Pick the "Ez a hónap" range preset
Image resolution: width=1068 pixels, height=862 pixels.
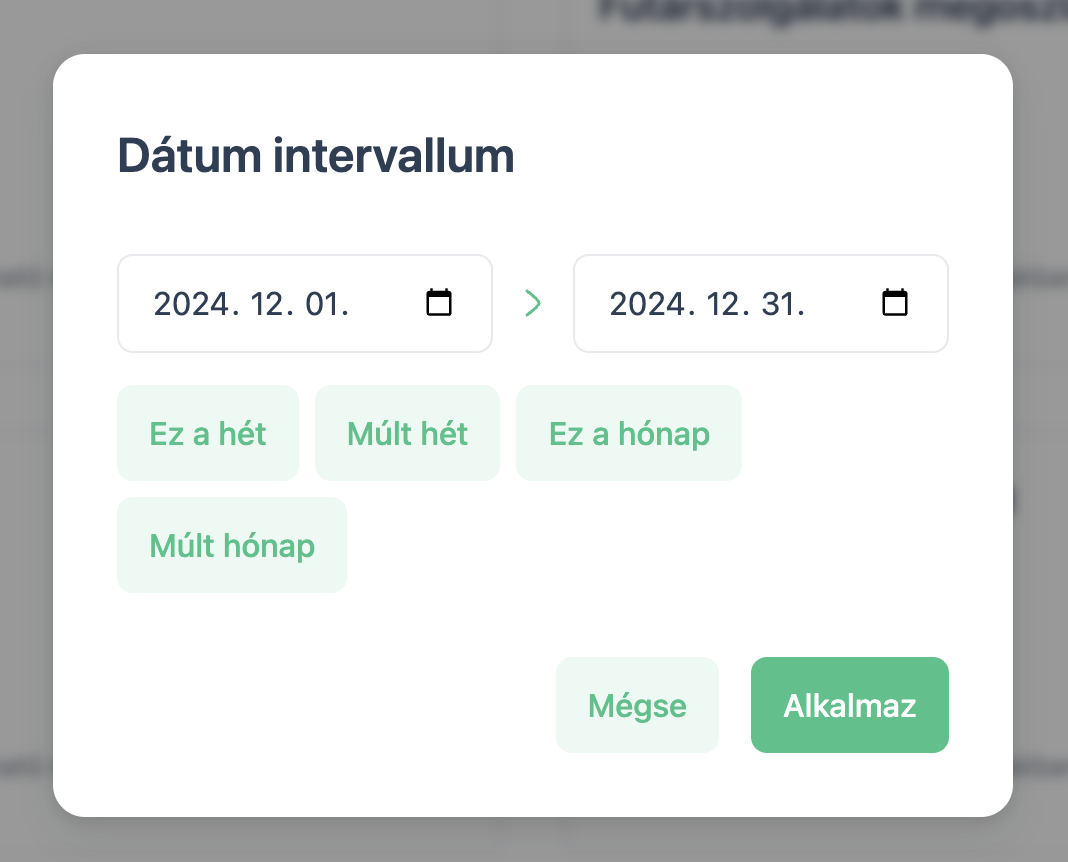click(629, 433)
